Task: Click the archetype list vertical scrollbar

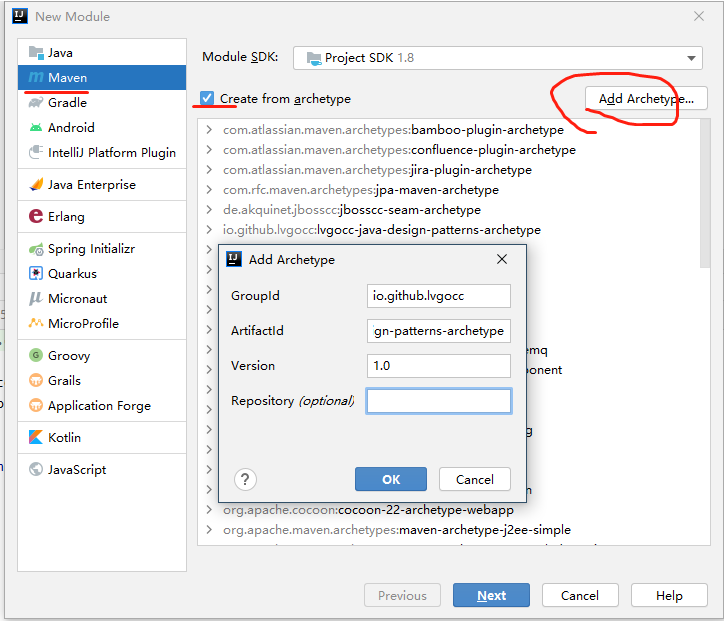Action: coord(705,193)
